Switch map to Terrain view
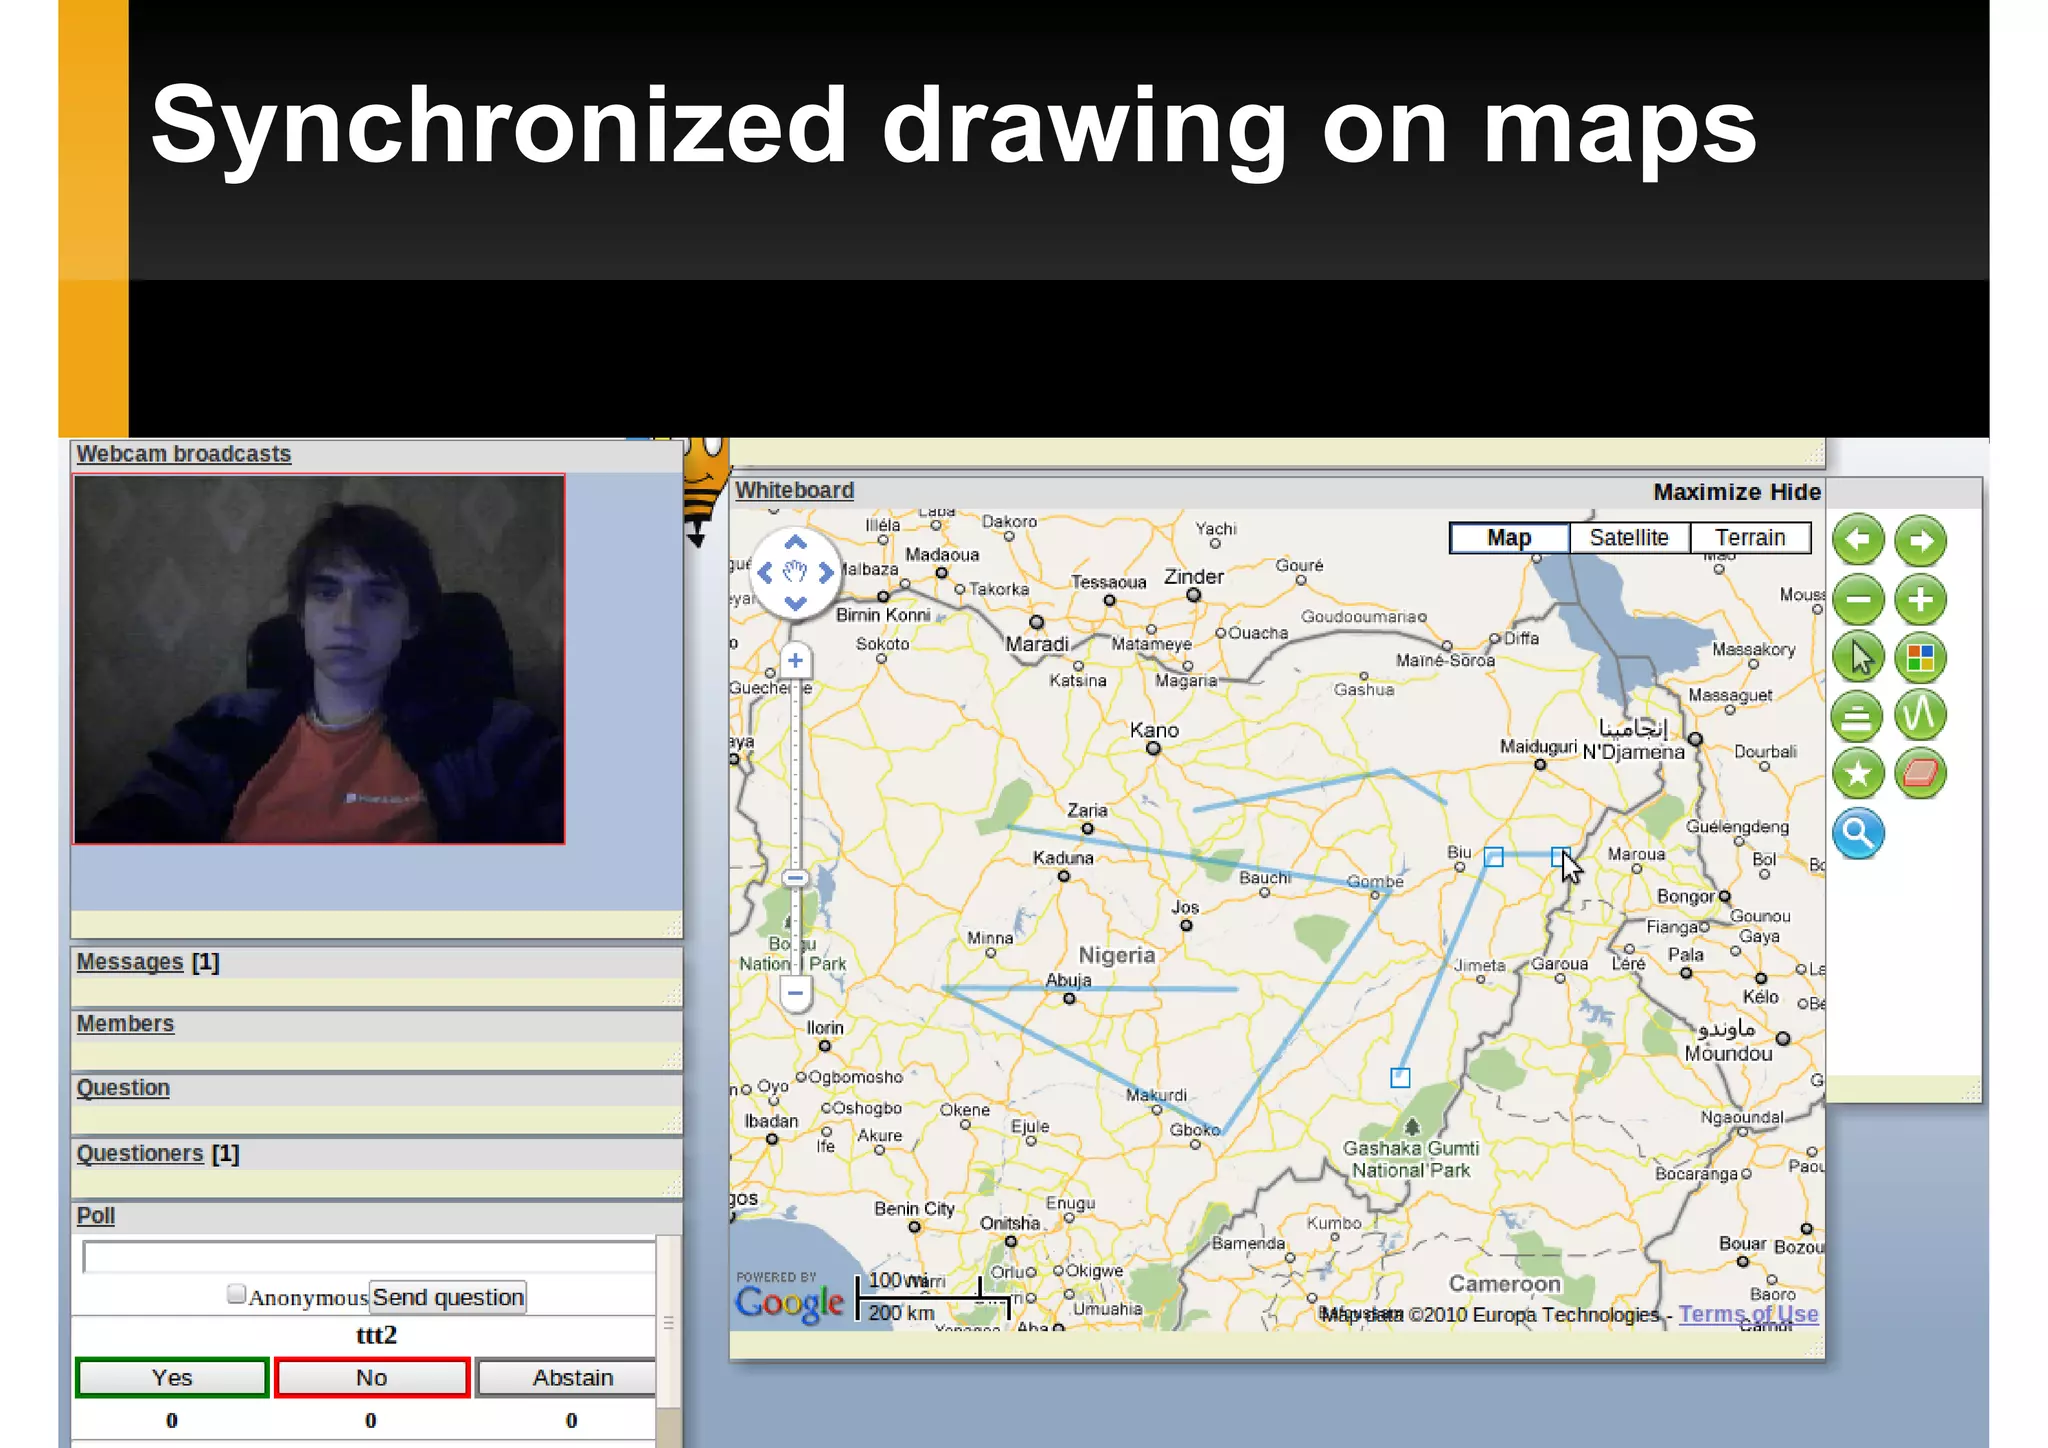2048x1448 pixels. 1750,538
